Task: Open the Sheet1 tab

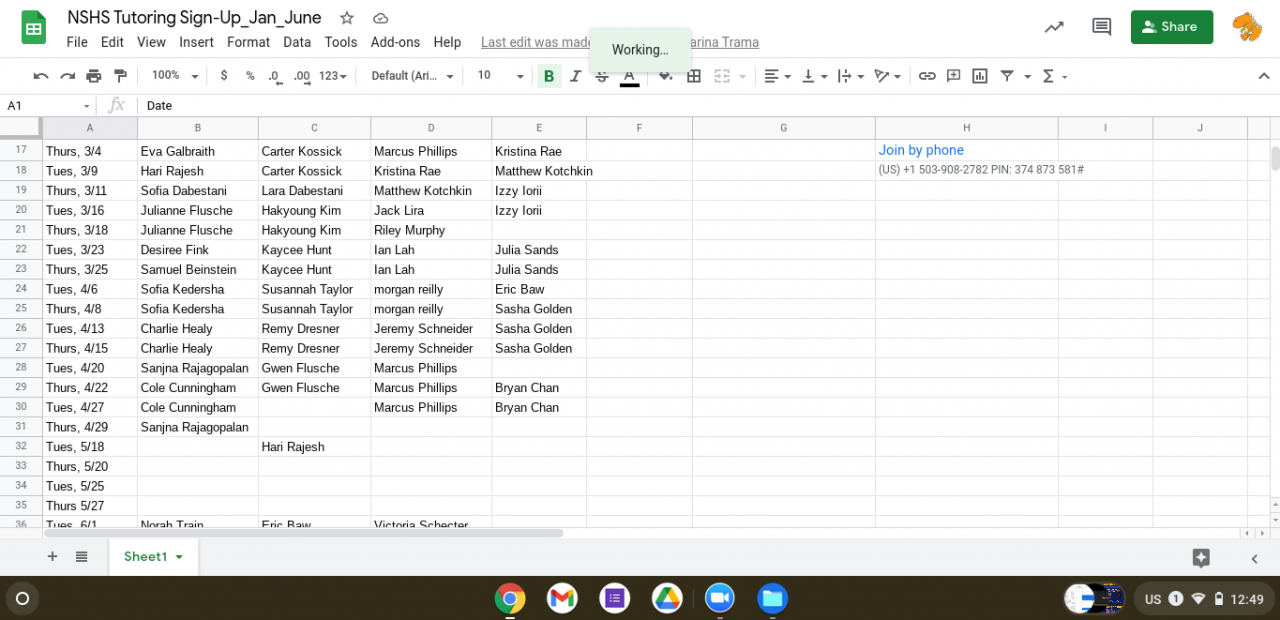Action: pos(153,557)
